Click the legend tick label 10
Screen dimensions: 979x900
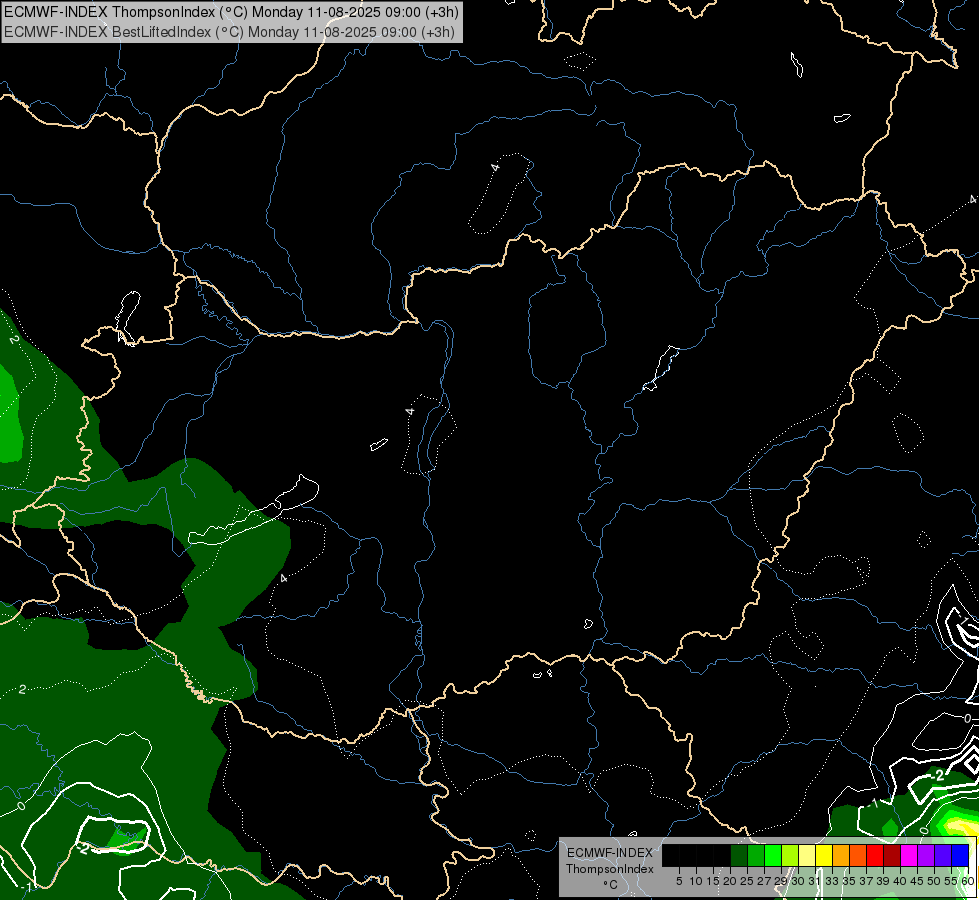tap(696, 881)
